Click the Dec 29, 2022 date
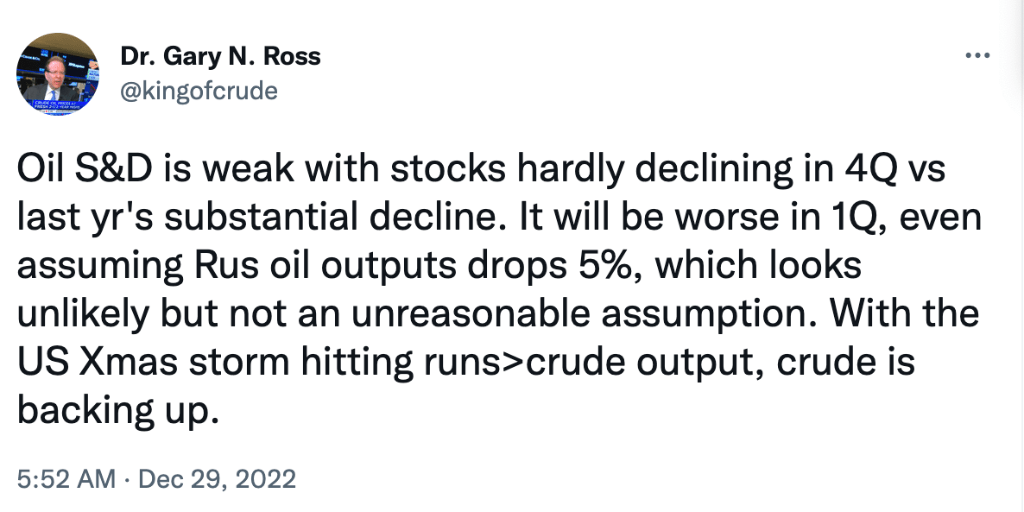Image resolution: width=1024 pixels, height=512 pixels. point(218,480)
